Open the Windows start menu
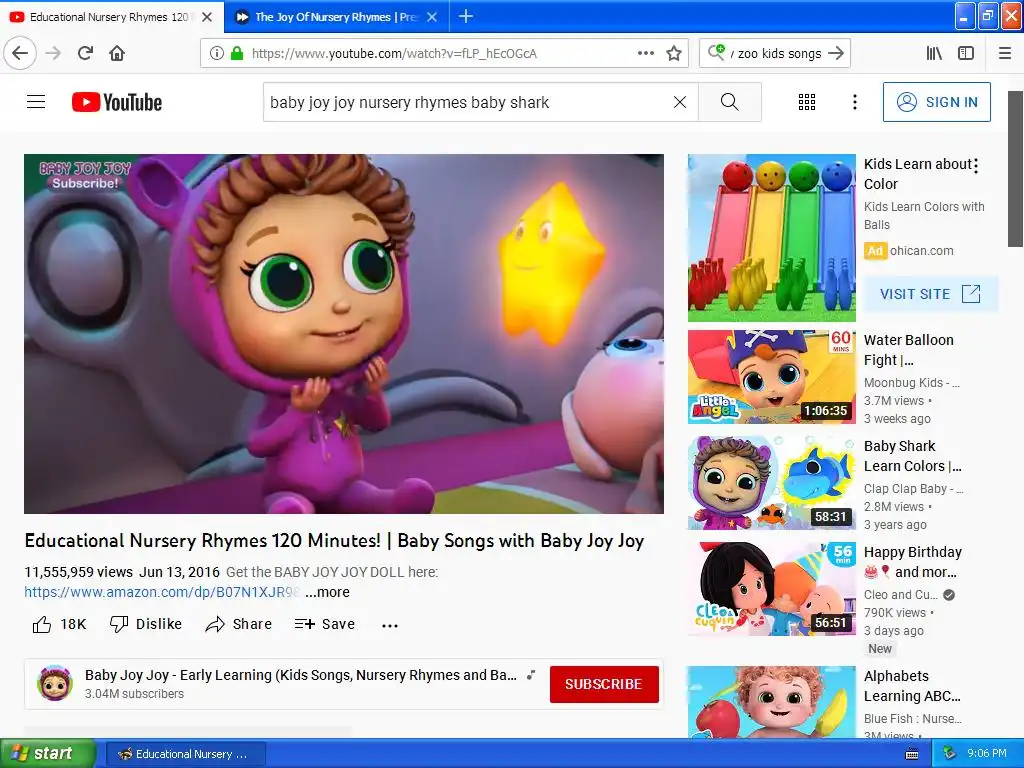Image resolution: width=1024 pixels, height=768 pixels. pyautogui.click(x=48, y=754)
